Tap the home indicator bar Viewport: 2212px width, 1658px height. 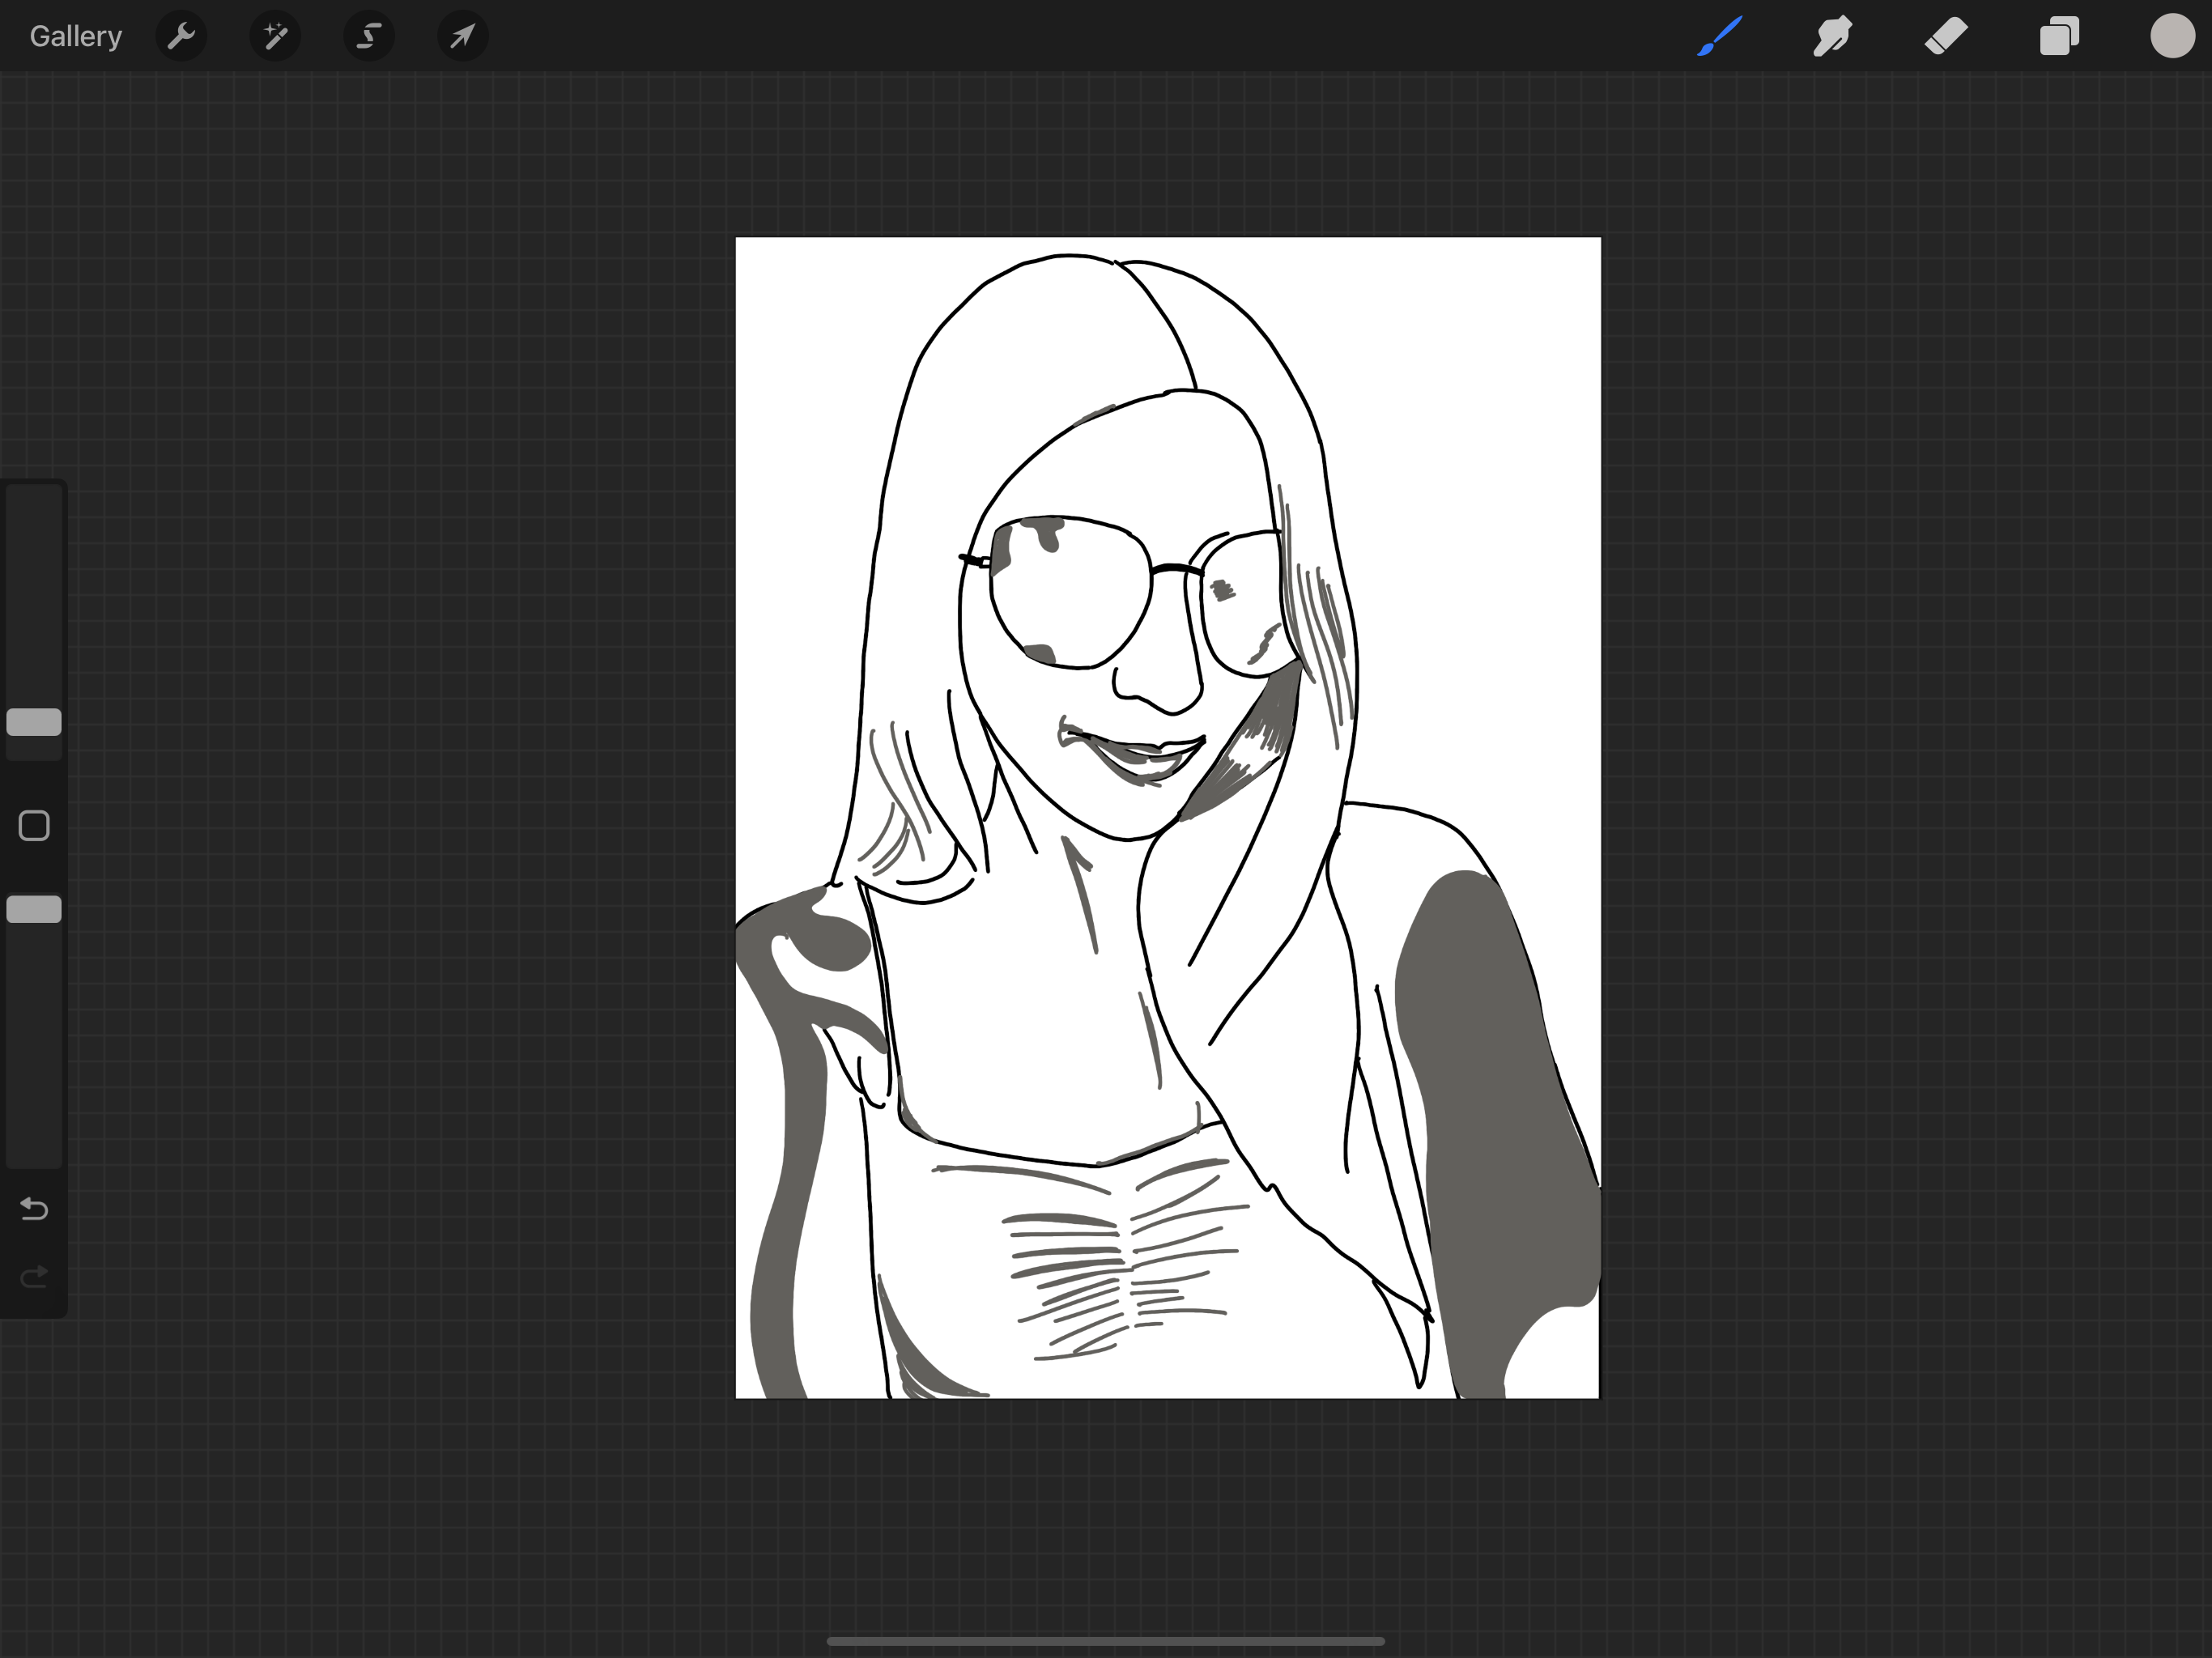(1106, 1641)
